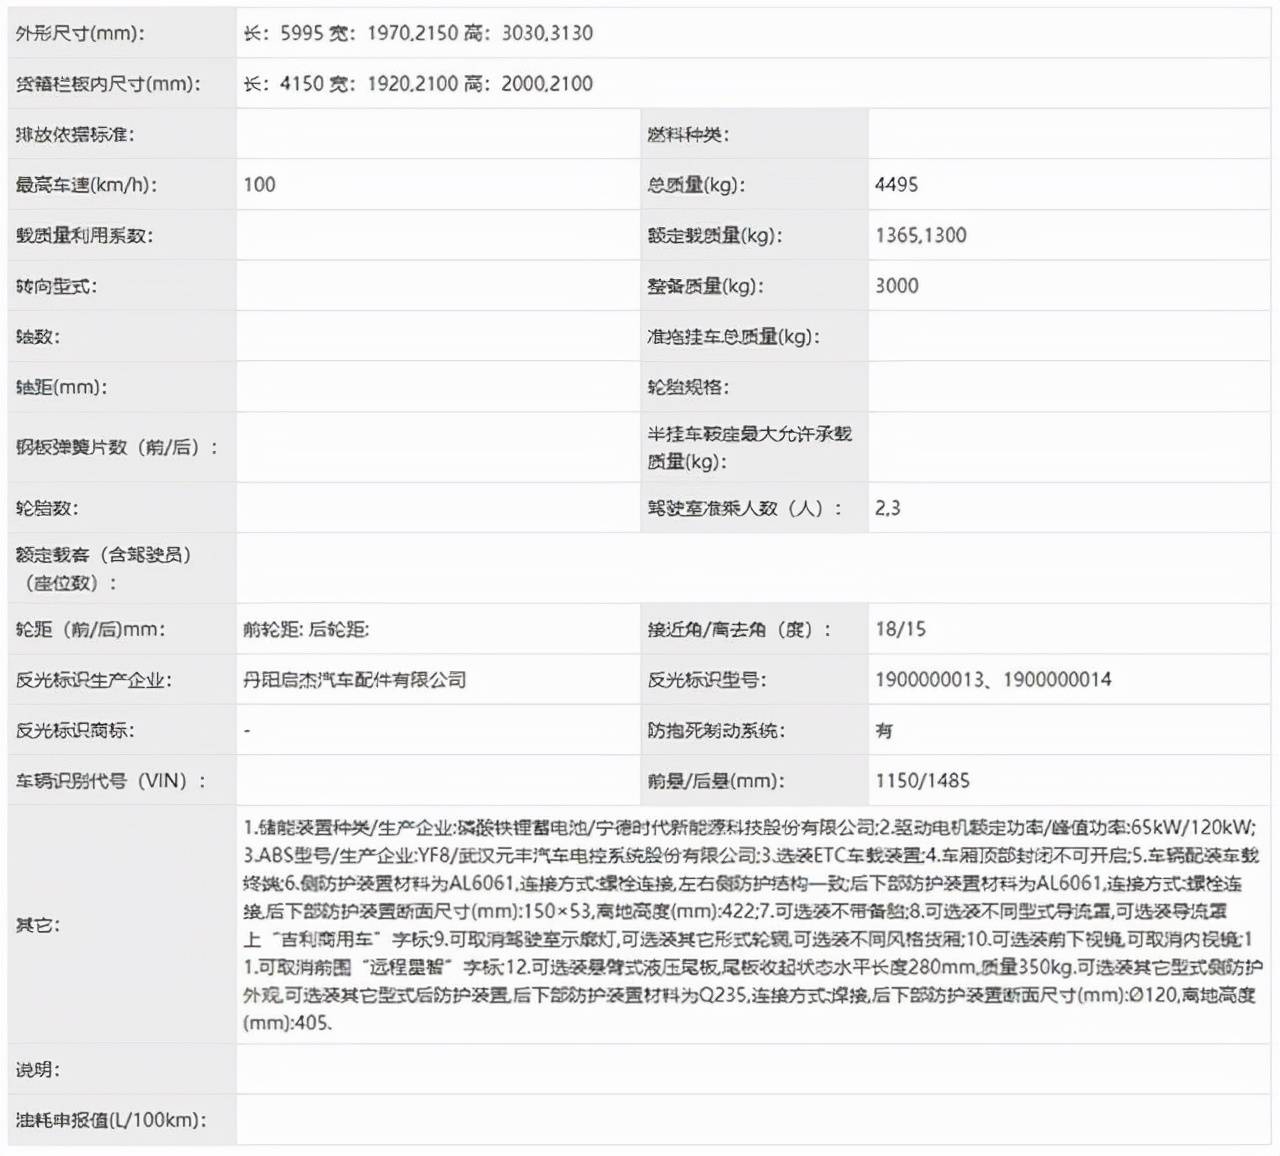Click the 车辆识别代号 (VIN) label
1280x1156 pixels.
(x=110, y=781)
